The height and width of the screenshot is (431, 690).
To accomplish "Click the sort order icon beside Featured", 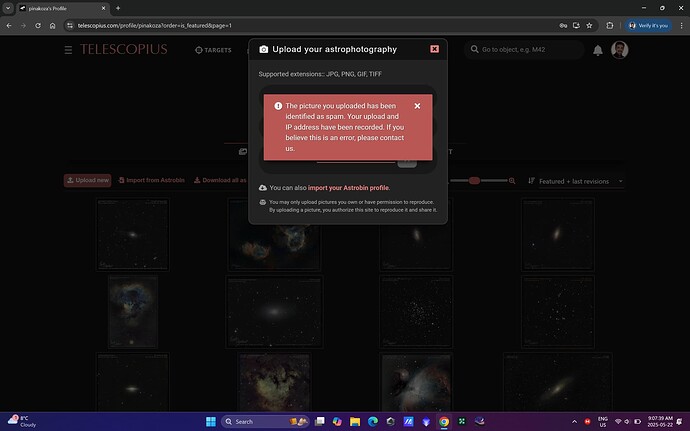I will (532, 181).
